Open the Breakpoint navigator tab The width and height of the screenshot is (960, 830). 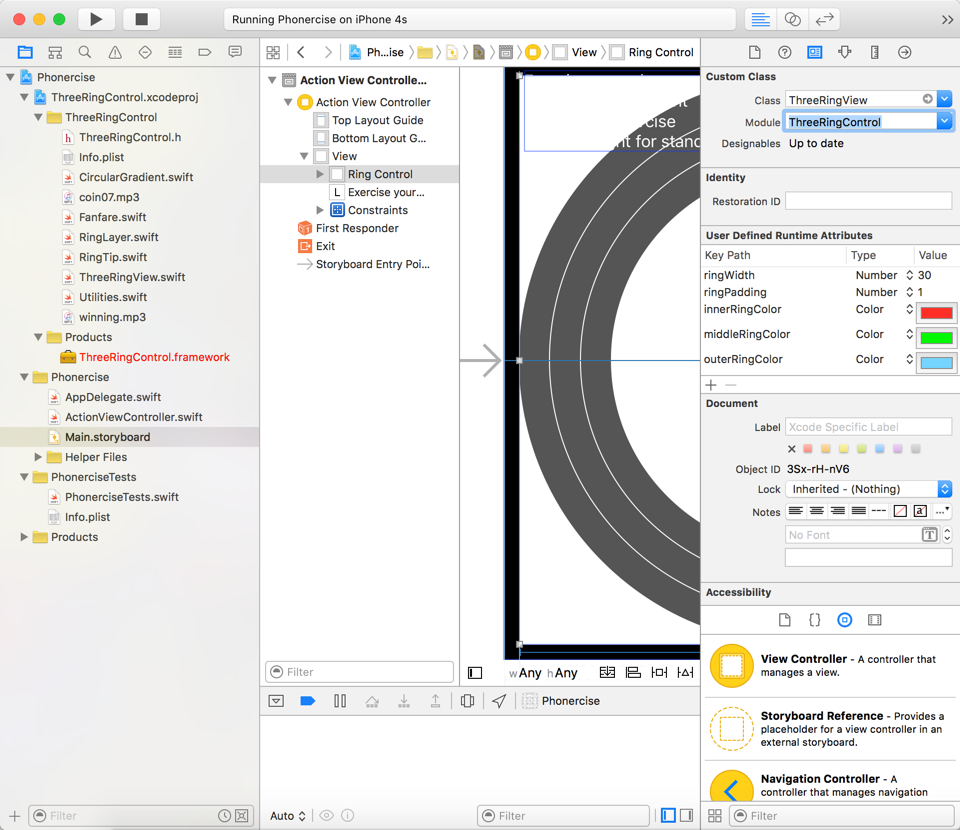(205, 52)
